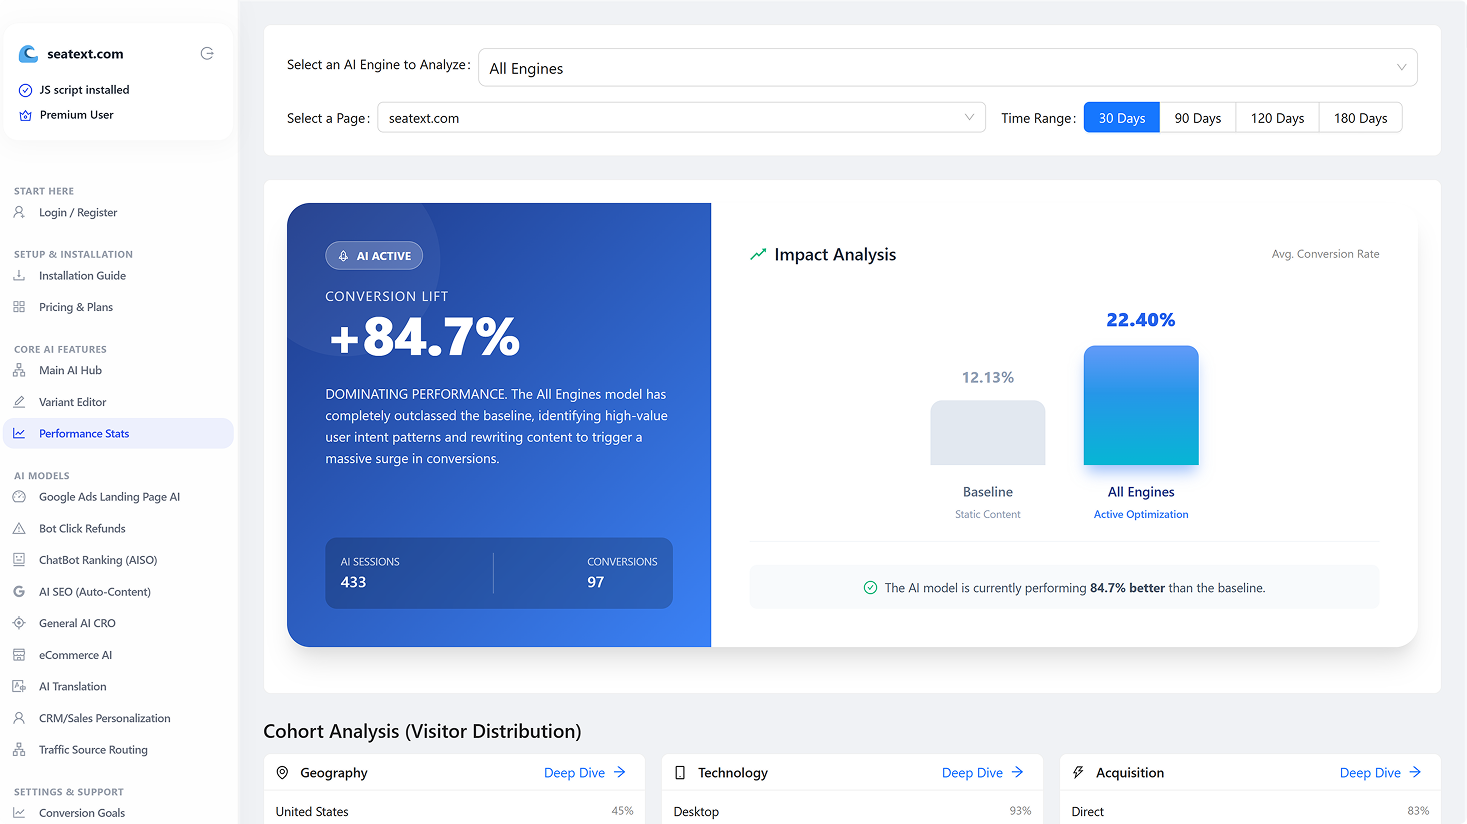Open Acquisition Deep Dive link
The image size is (1467, 824).
pos(1381,772)
